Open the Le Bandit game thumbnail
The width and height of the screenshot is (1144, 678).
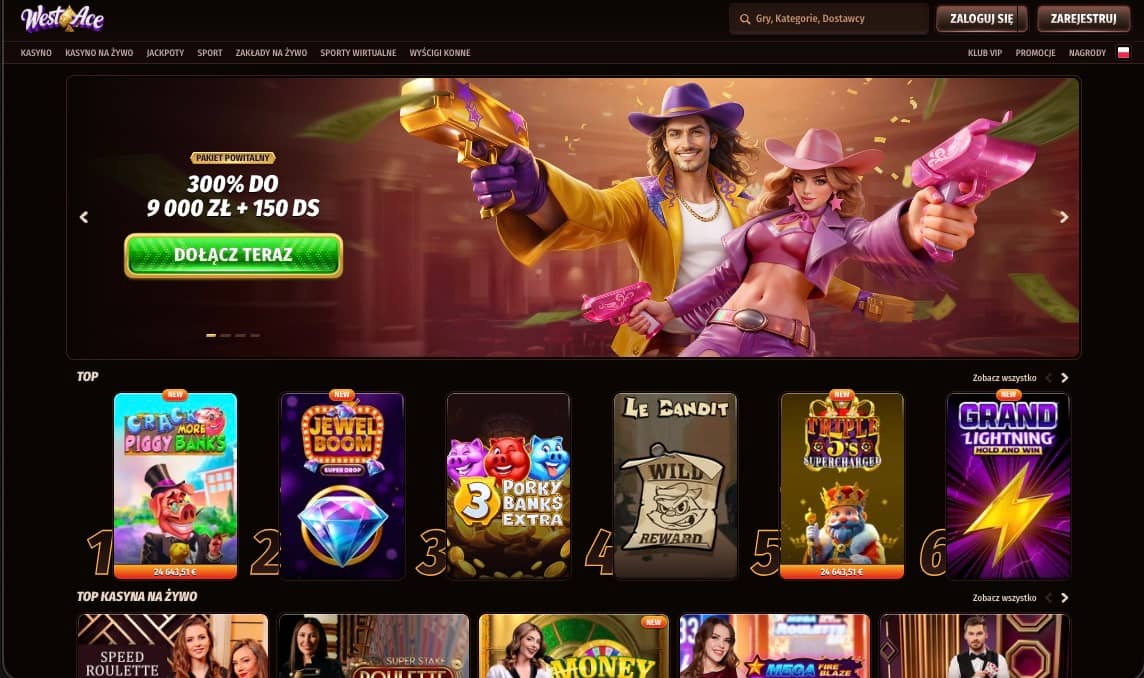(676, 486)
